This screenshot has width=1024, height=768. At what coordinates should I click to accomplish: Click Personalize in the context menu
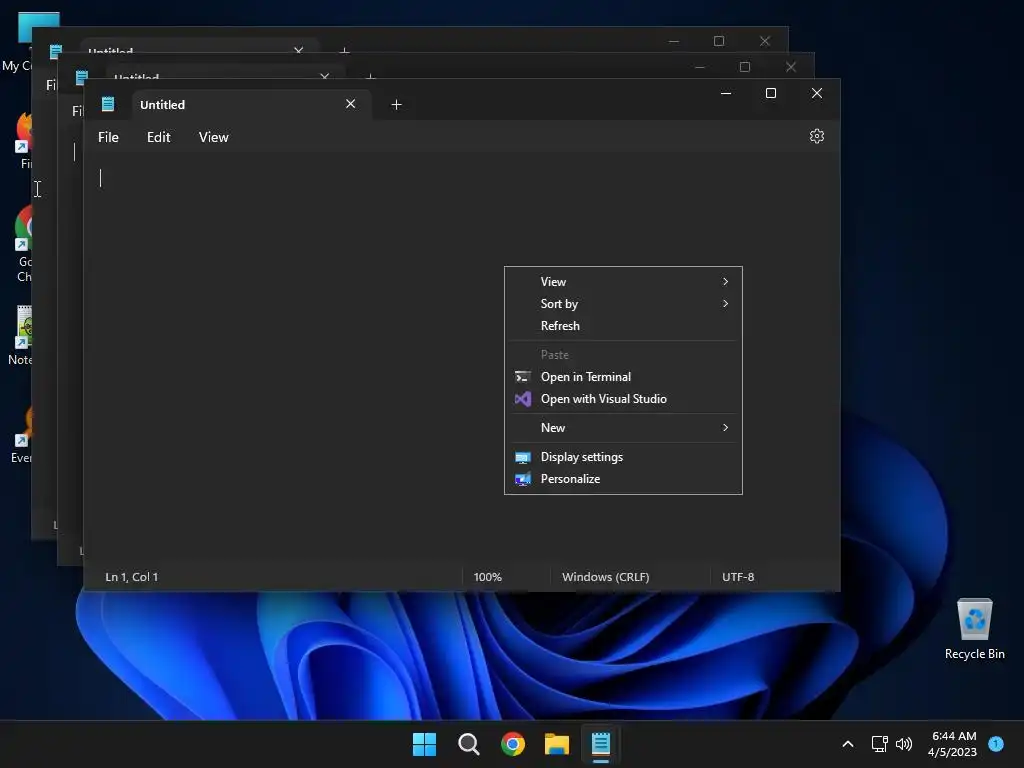[623, 479]
